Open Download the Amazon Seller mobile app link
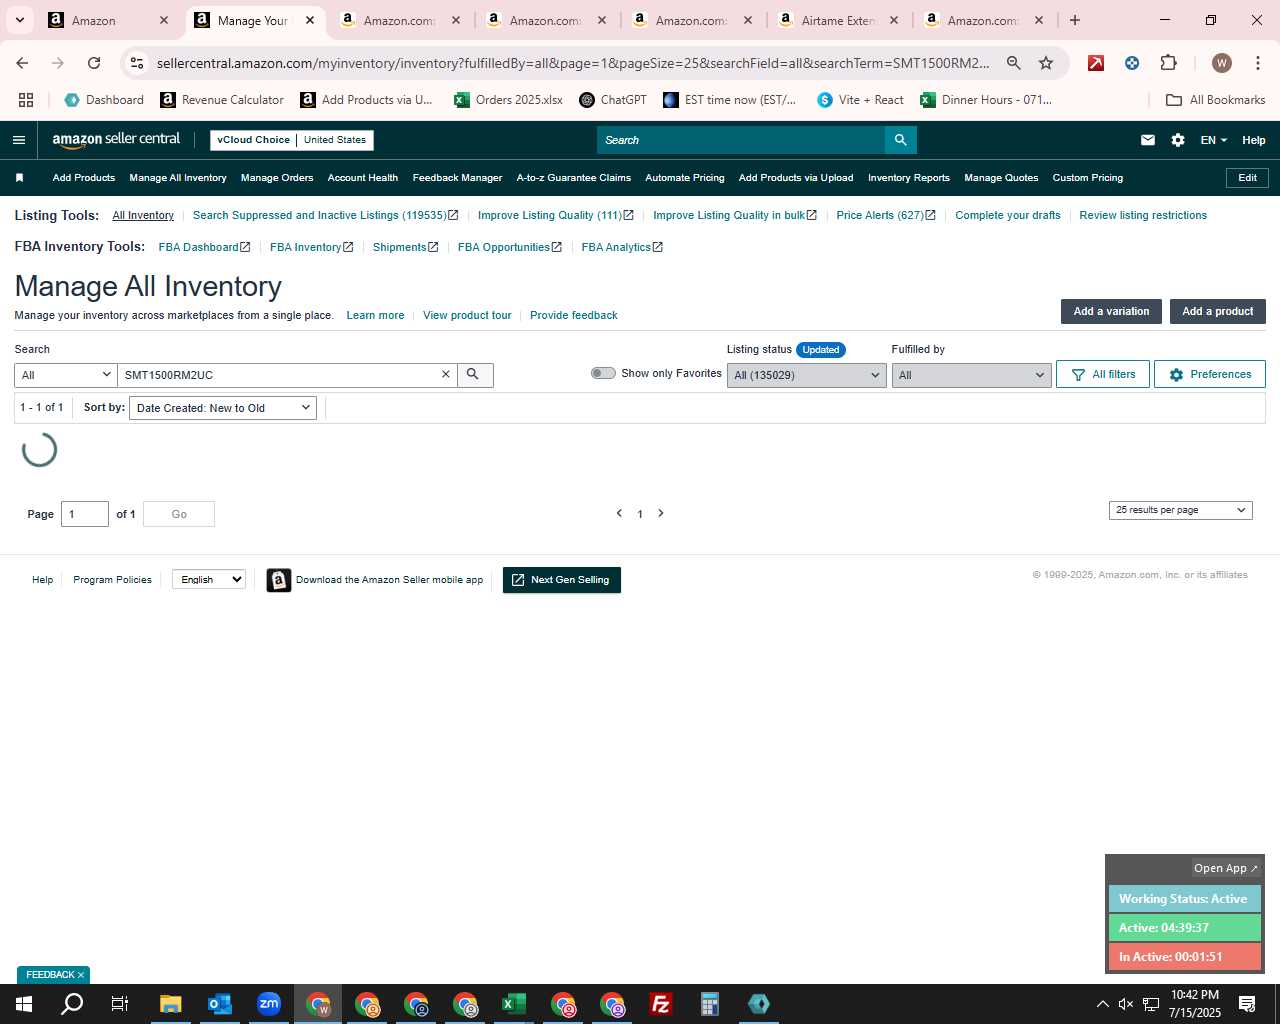This screenshot has width=1280, height=1024. point(376,580)
